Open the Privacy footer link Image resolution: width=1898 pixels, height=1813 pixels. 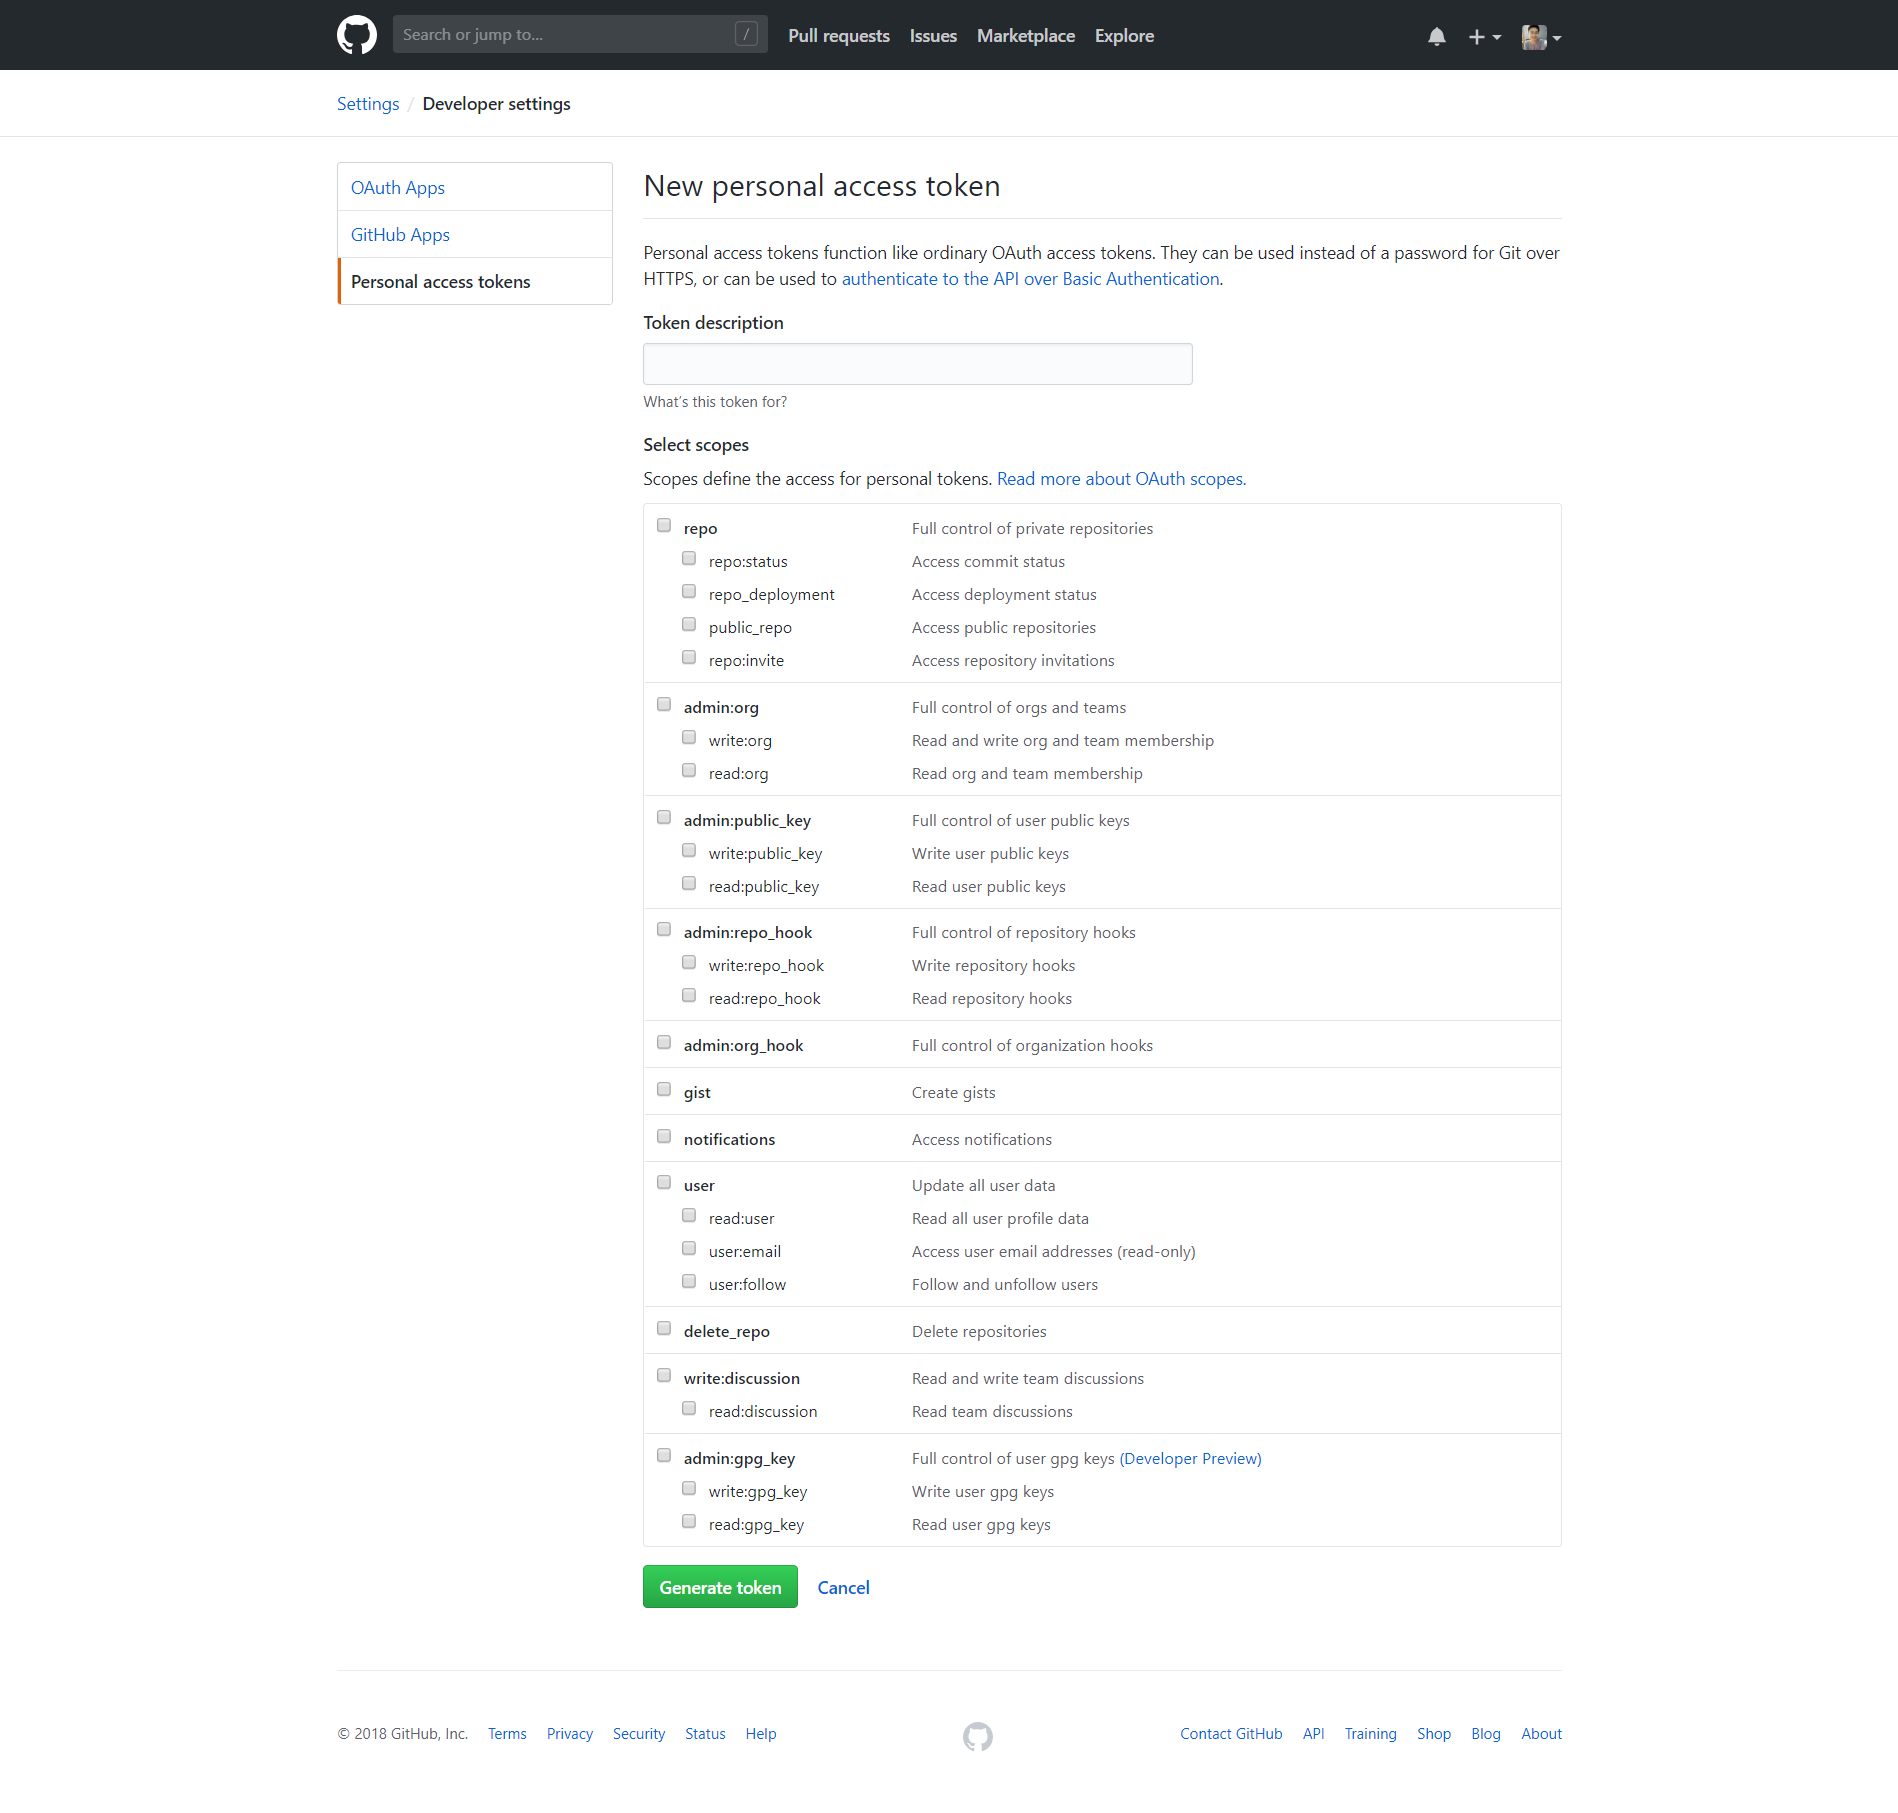click(x=570, y=1734)
